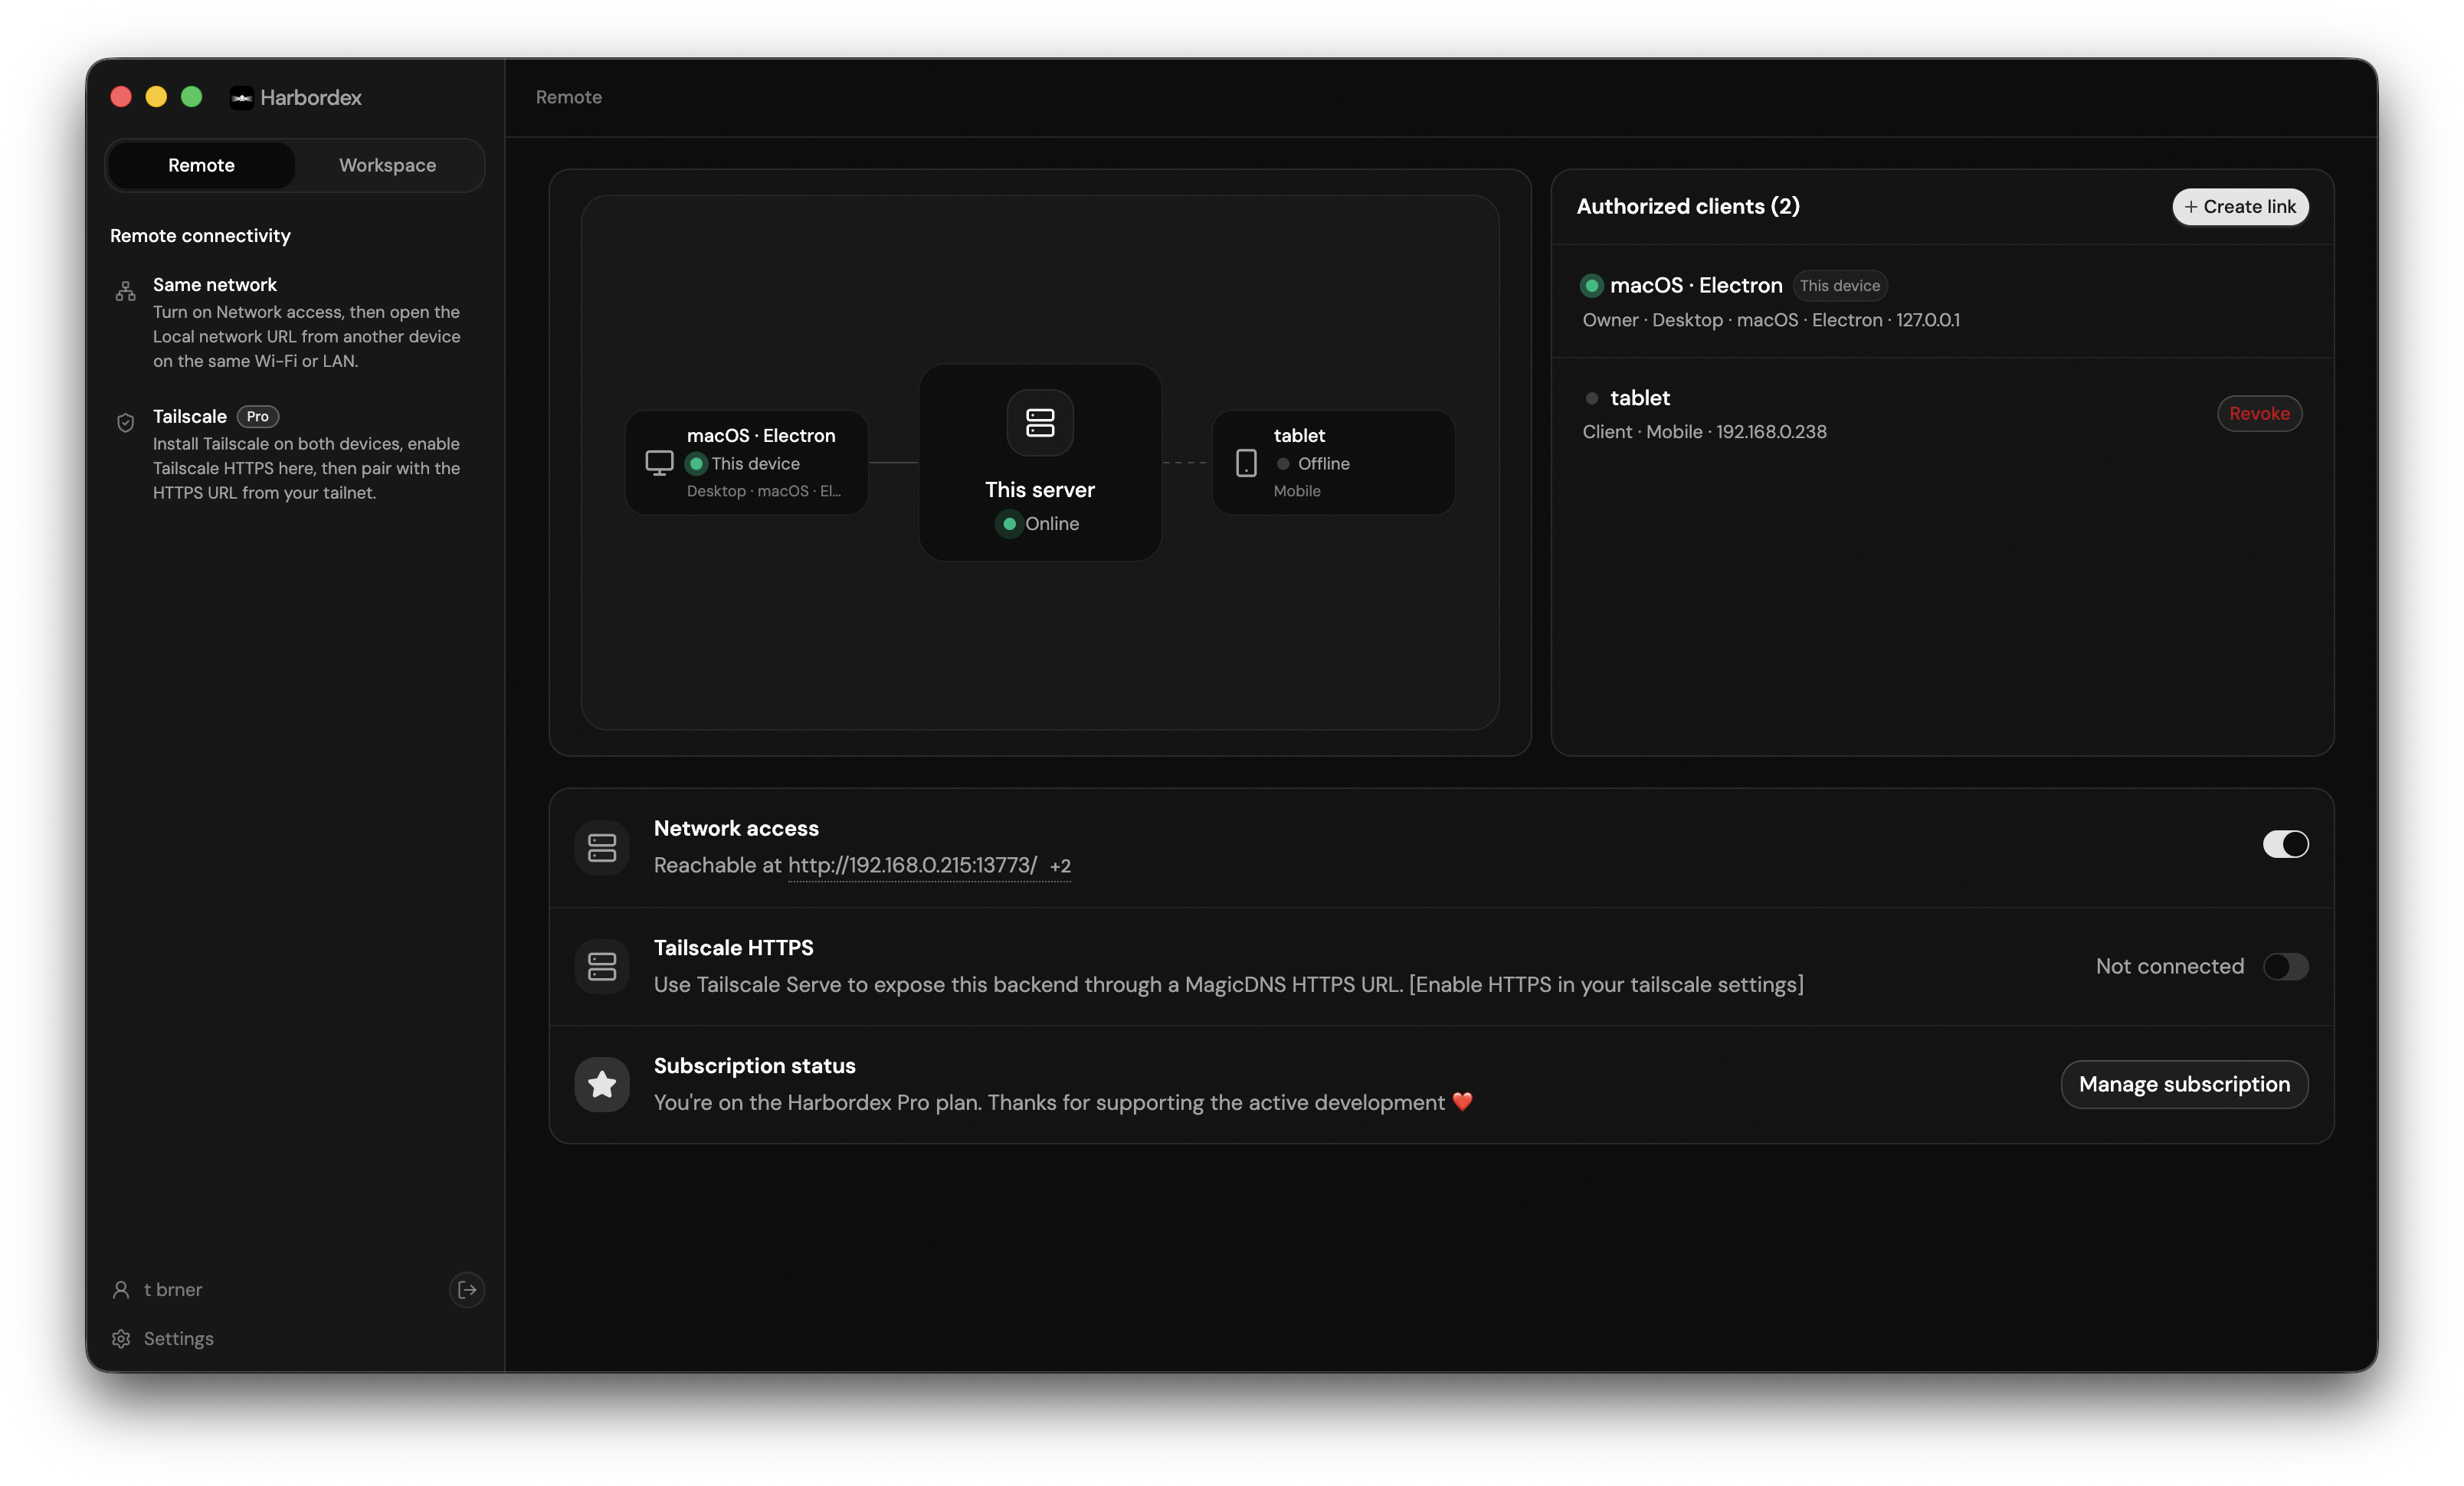Viewport: 2464px width, 1486px height.
Task: Click the Not connected status text
Action: 2169,966
